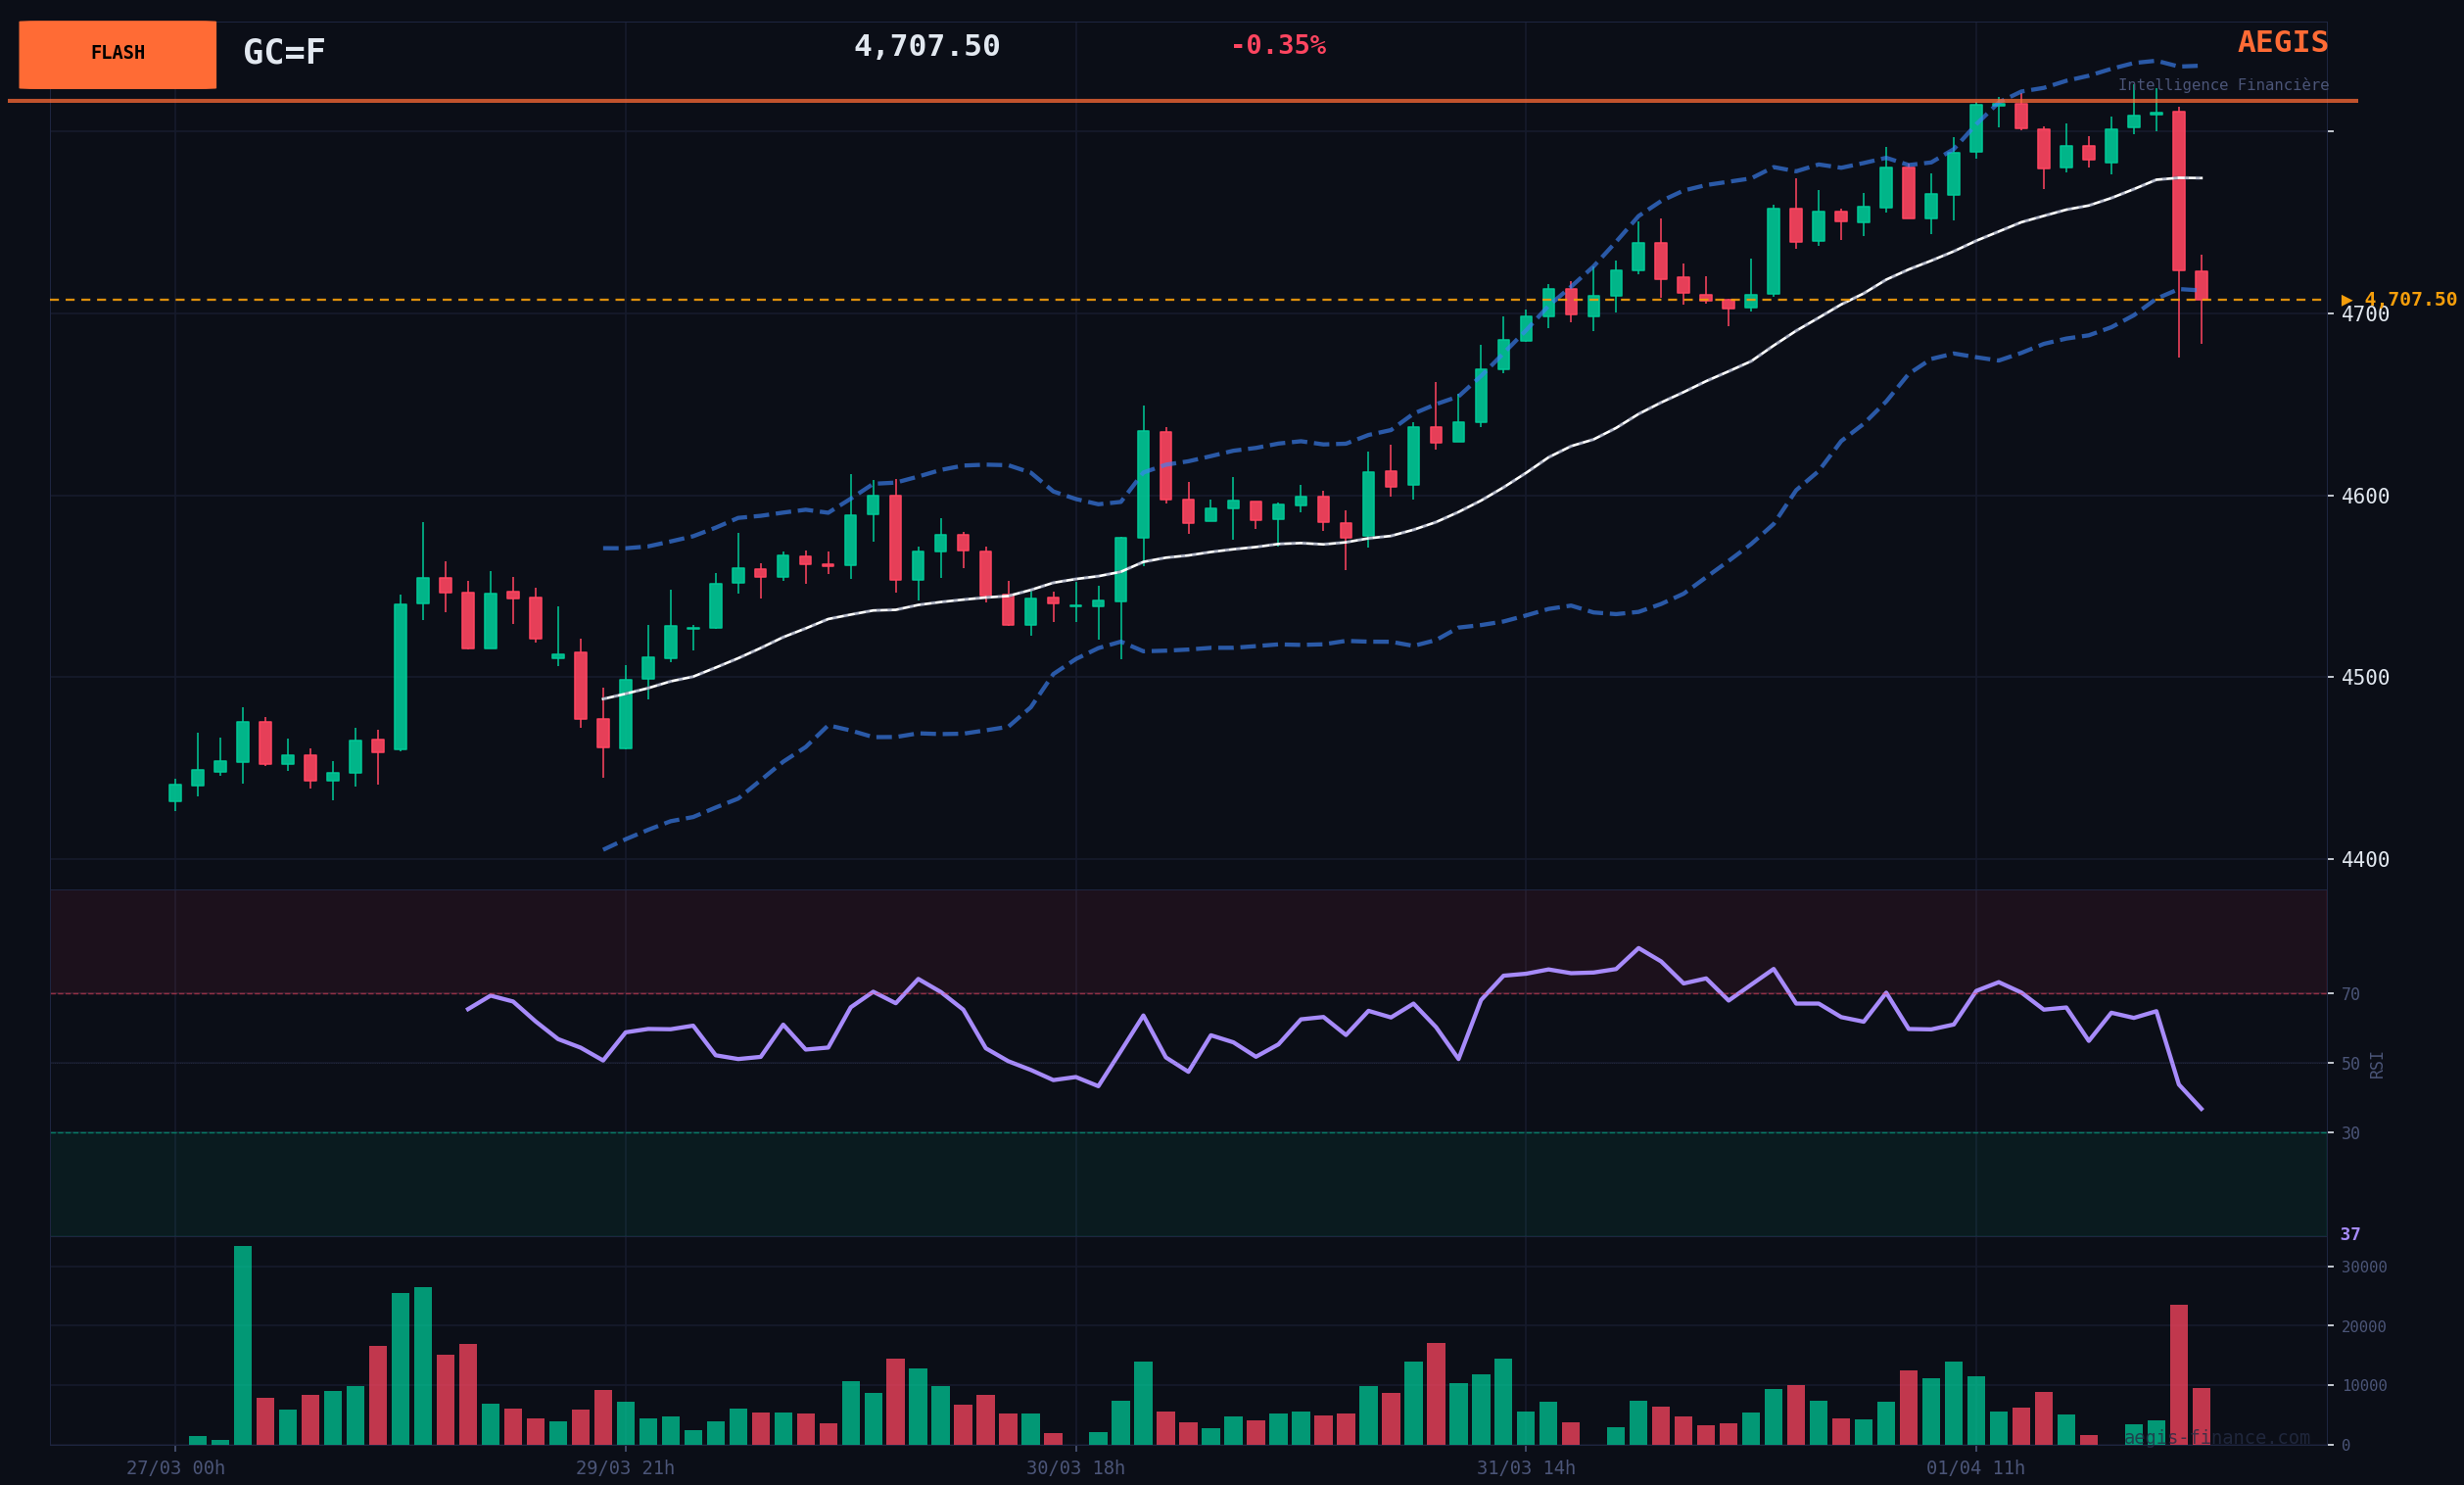Click the aegis-finance.com watermark link
The image size is (2464, 1485).
click(x=2216, y=1438)
